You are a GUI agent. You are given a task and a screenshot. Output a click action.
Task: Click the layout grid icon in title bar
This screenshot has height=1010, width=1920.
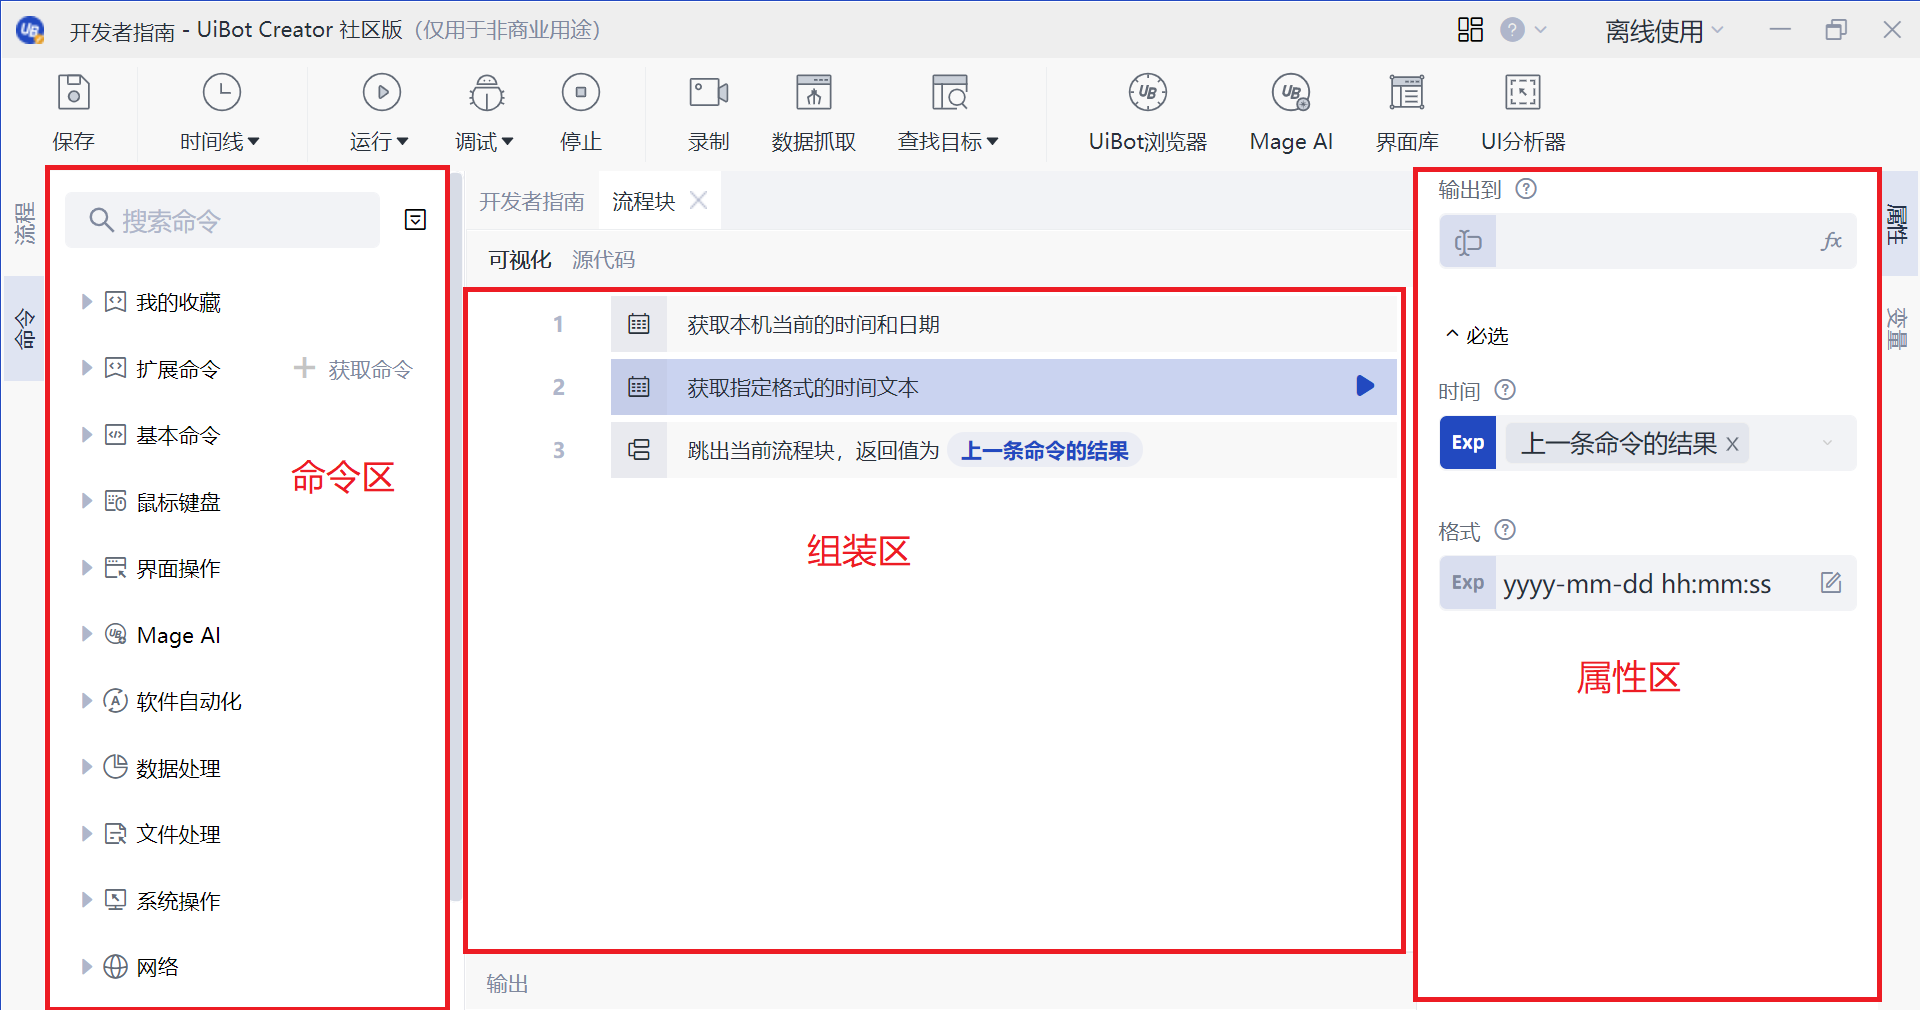1470,30
